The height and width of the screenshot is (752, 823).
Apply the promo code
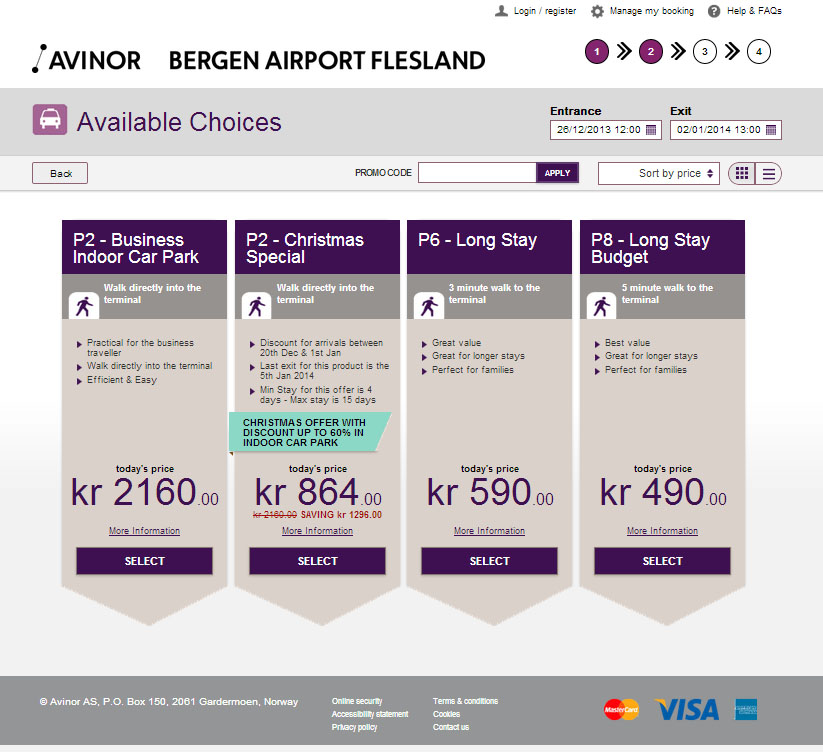tap(557, 173)
